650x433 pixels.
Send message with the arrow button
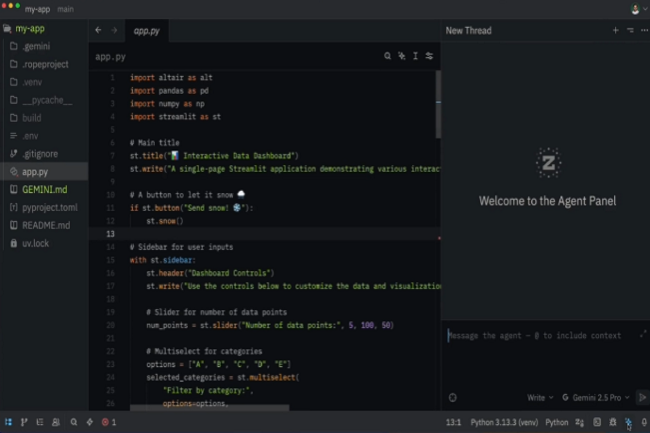642,398
